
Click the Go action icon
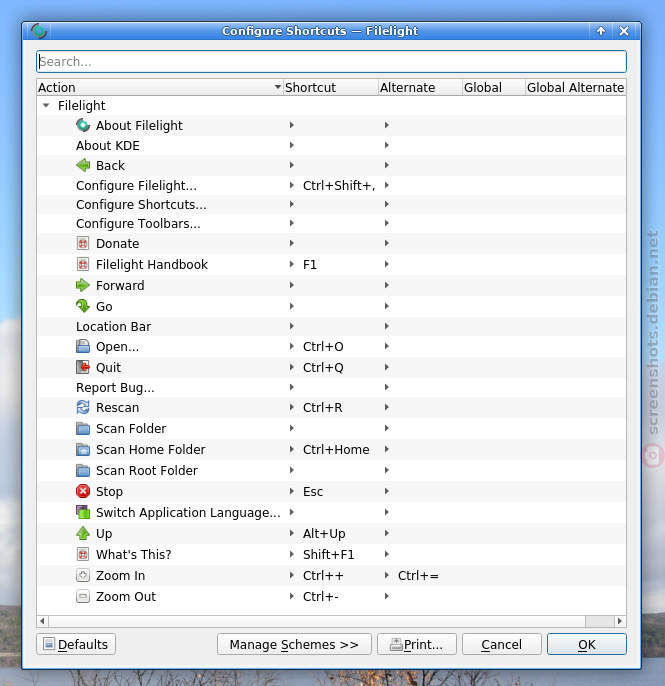(83, 306)
